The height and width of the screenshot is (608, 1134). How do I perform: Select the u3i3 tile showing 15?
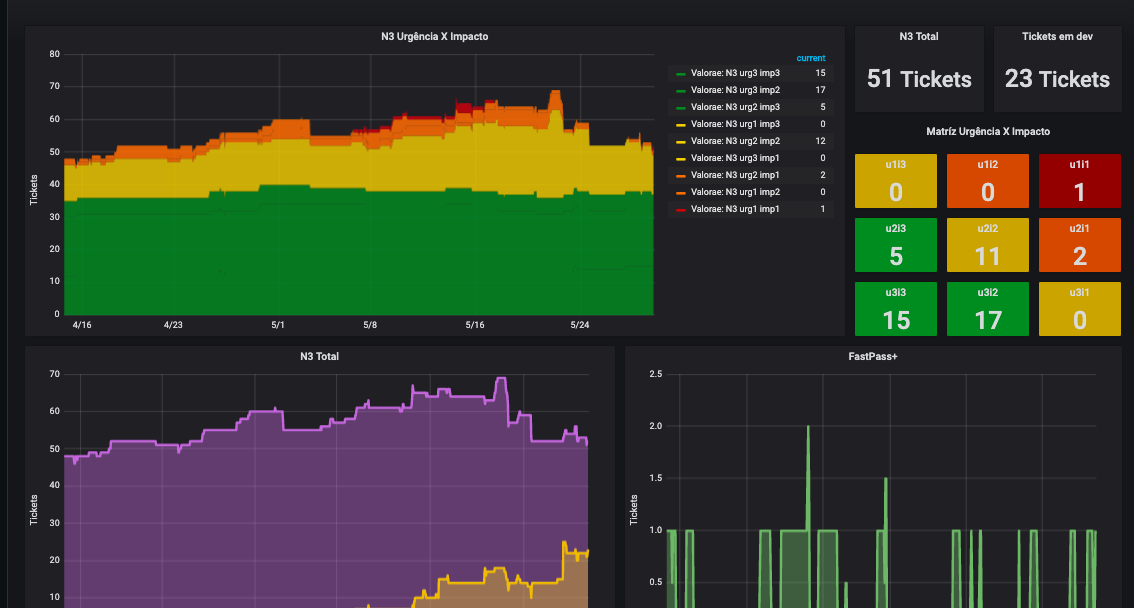pos(896,309)
